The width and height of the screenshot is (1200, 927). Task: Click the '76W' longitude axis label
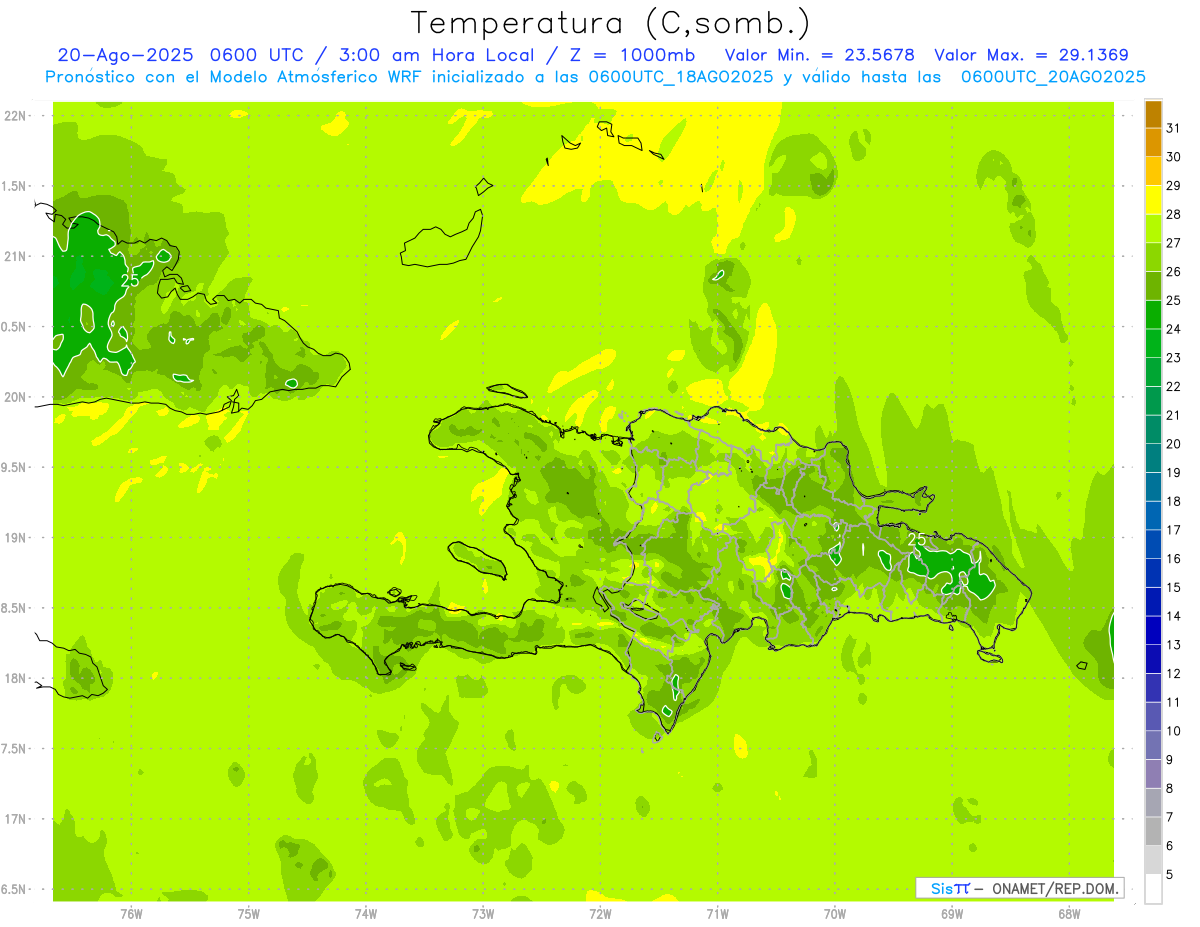(x=131, y=913)
